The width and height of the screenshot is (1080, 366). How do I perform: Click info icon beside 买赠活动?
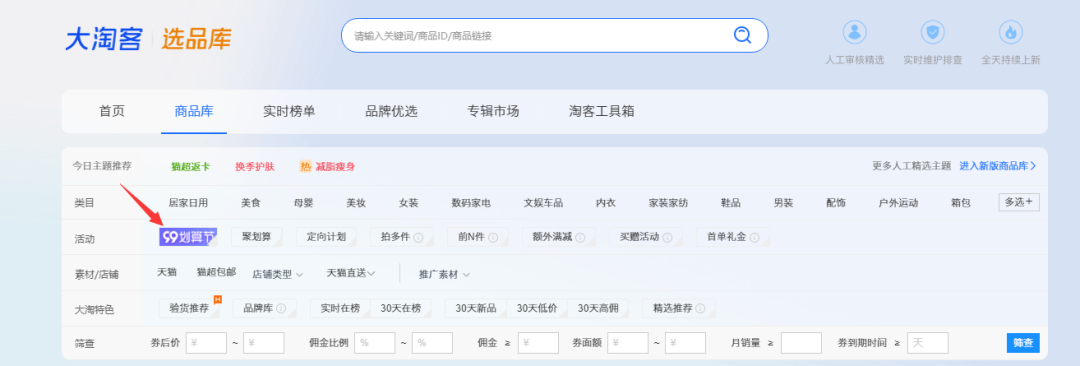(x=666, y=237)
